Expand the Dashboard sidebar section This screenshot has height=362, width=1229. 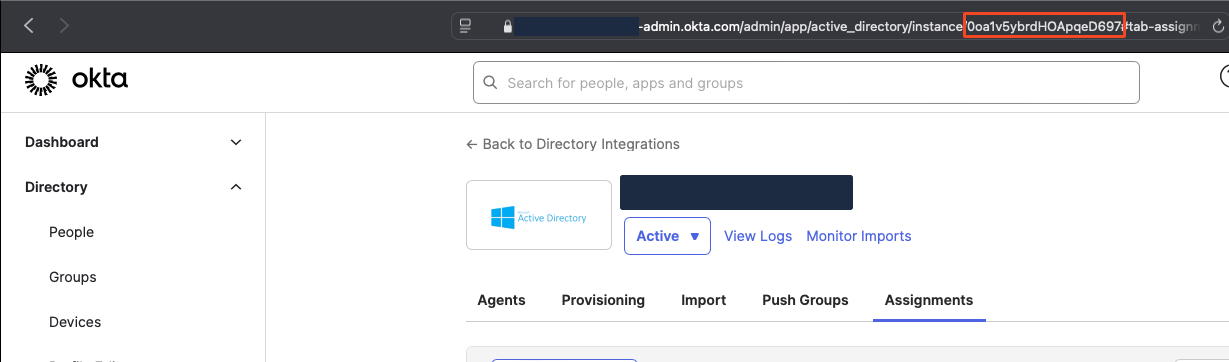(x=134, y=142)
